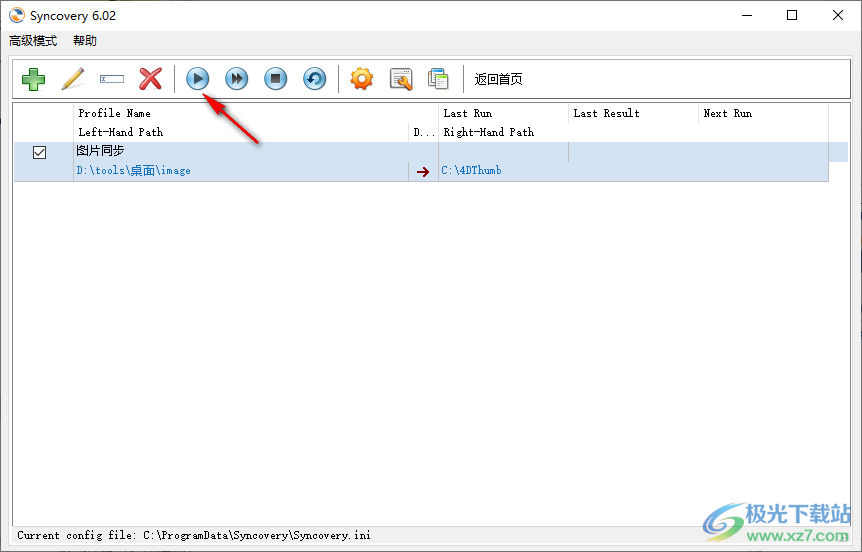
Task: Uncheck the 图片同步 profile checkbox
Action: (x=40, y=152)
